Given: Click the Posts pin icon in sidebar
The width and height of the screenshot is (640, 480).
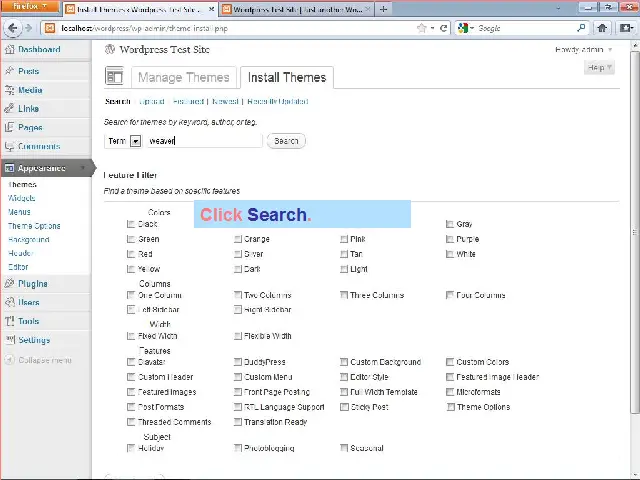Looking at the screenshot, I should 9,71.
